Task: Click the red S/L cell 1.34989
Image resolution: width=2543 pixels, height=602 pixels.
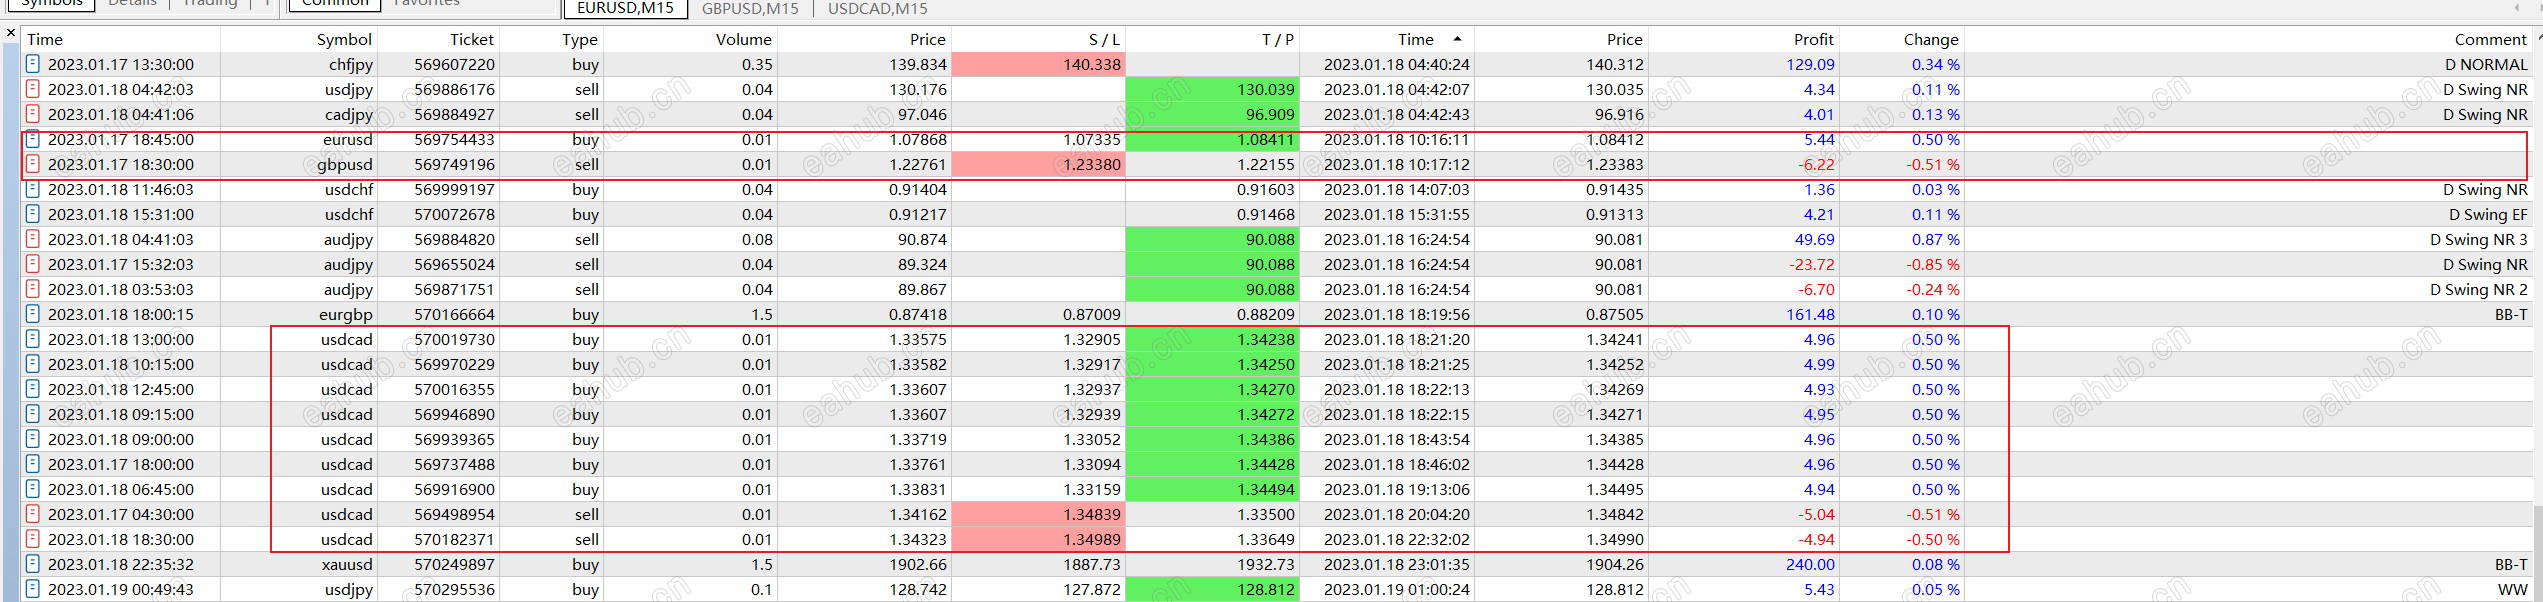Action: coord(1038,539)
